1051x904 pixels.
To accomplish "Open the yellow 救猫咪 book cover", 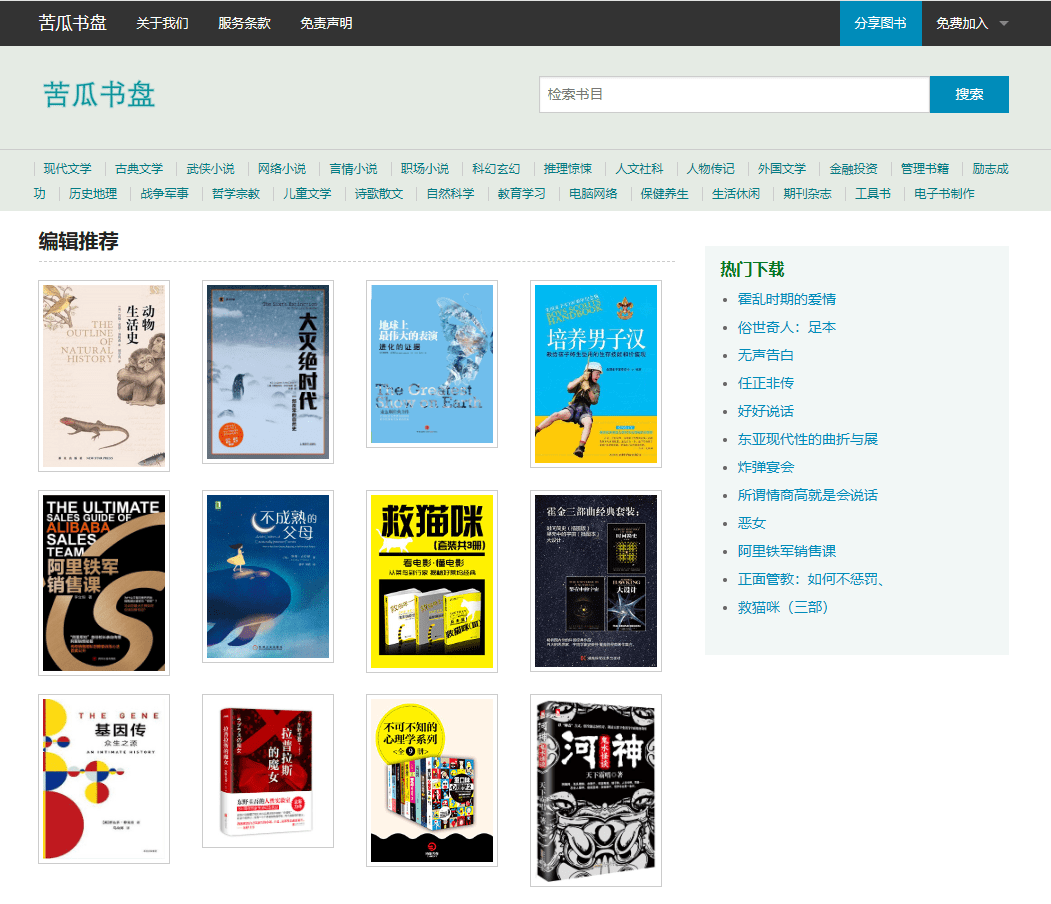I will click(x=432, y=580).
